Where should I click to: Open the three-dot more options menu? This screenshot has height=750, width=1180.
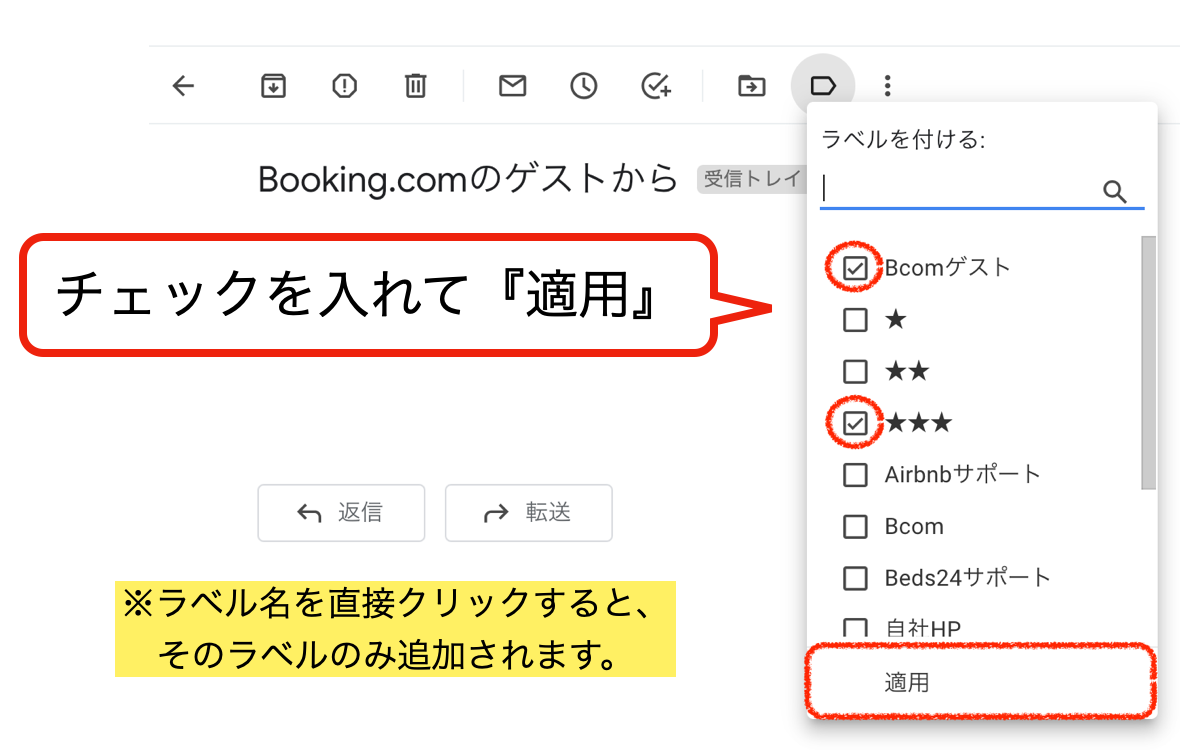pos(887,86)
